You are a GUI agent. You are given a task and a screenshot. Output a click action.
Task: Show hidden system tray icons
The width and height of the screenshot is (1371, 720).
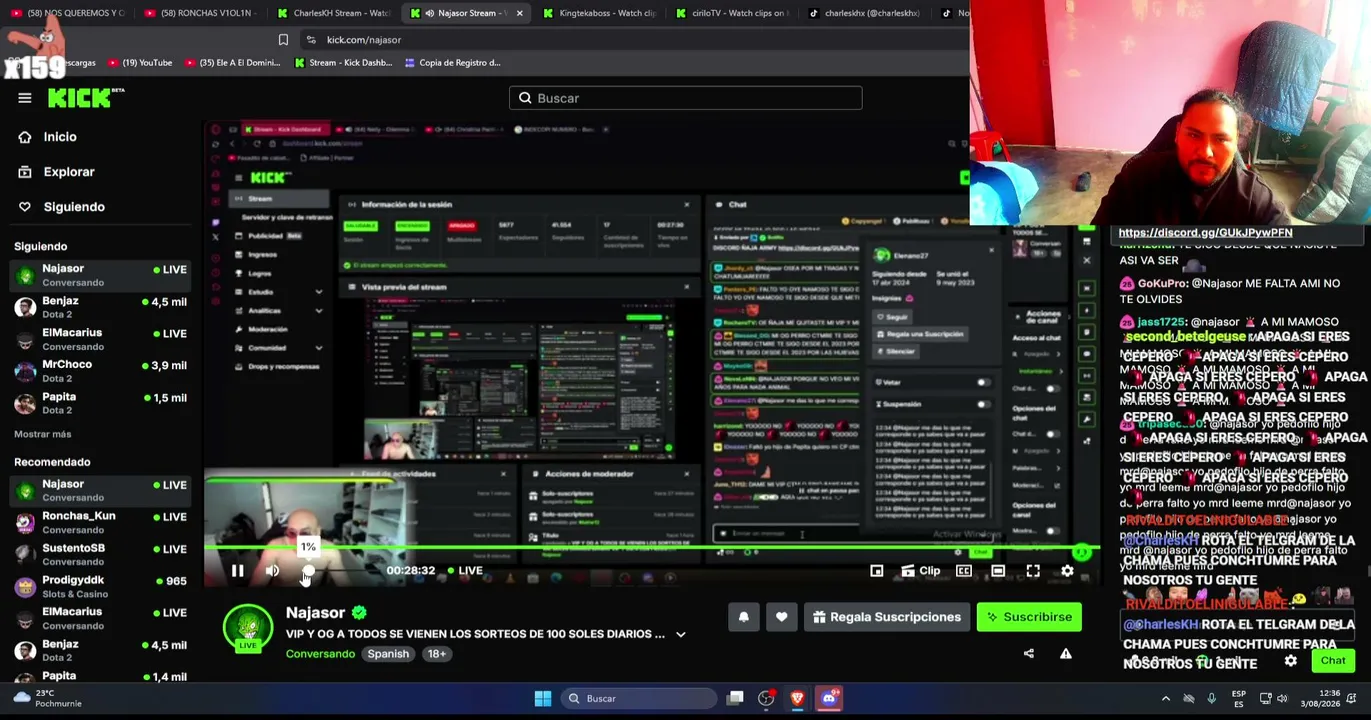(x=1166, y=699)
